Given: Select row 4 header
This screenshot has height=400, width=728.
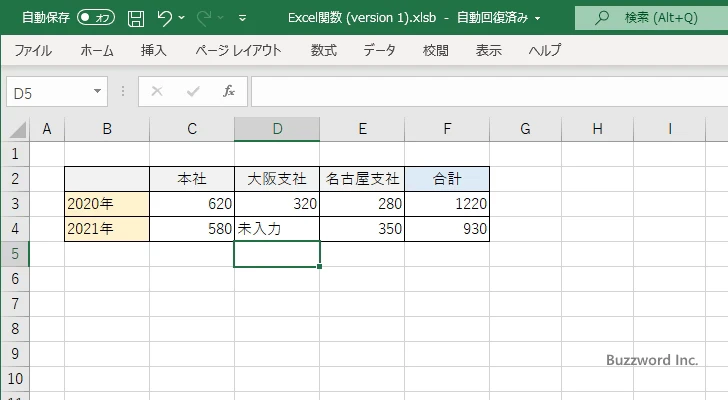Looking at the screenshot, I should (x=15, y=229).
